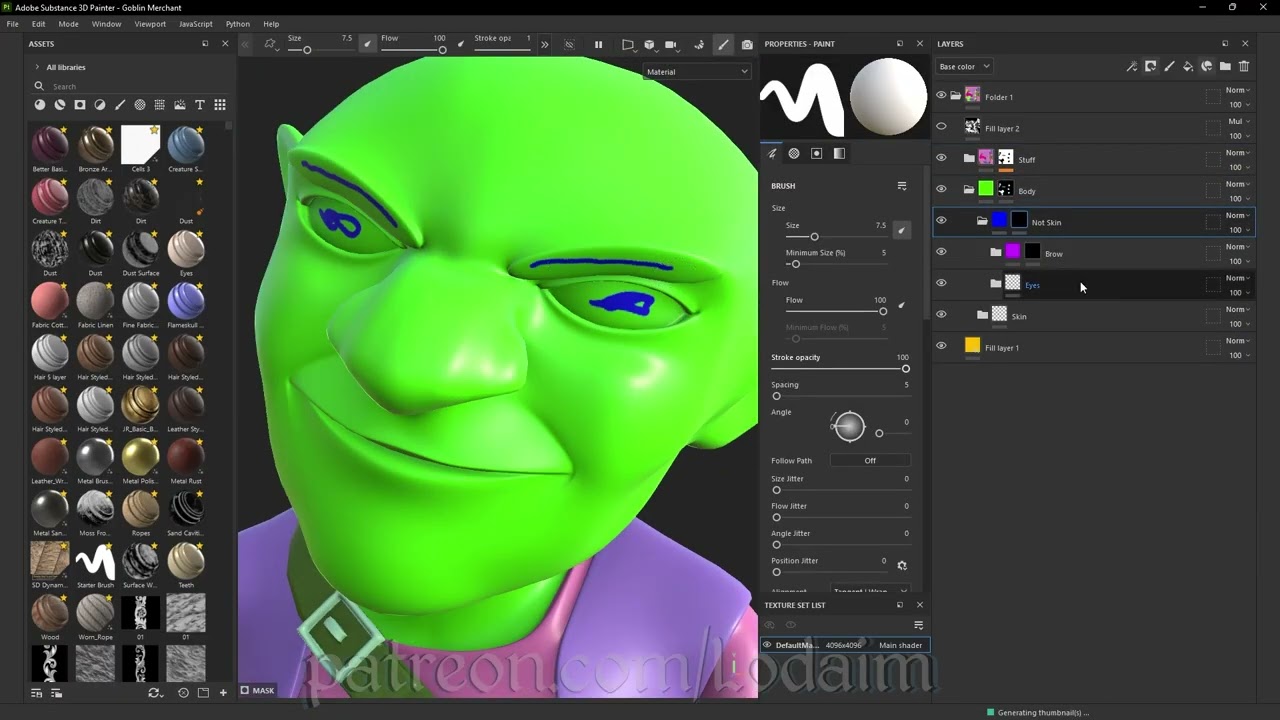
Task: Select DefaultMaterial texture set row
Action: coord(845,645)
